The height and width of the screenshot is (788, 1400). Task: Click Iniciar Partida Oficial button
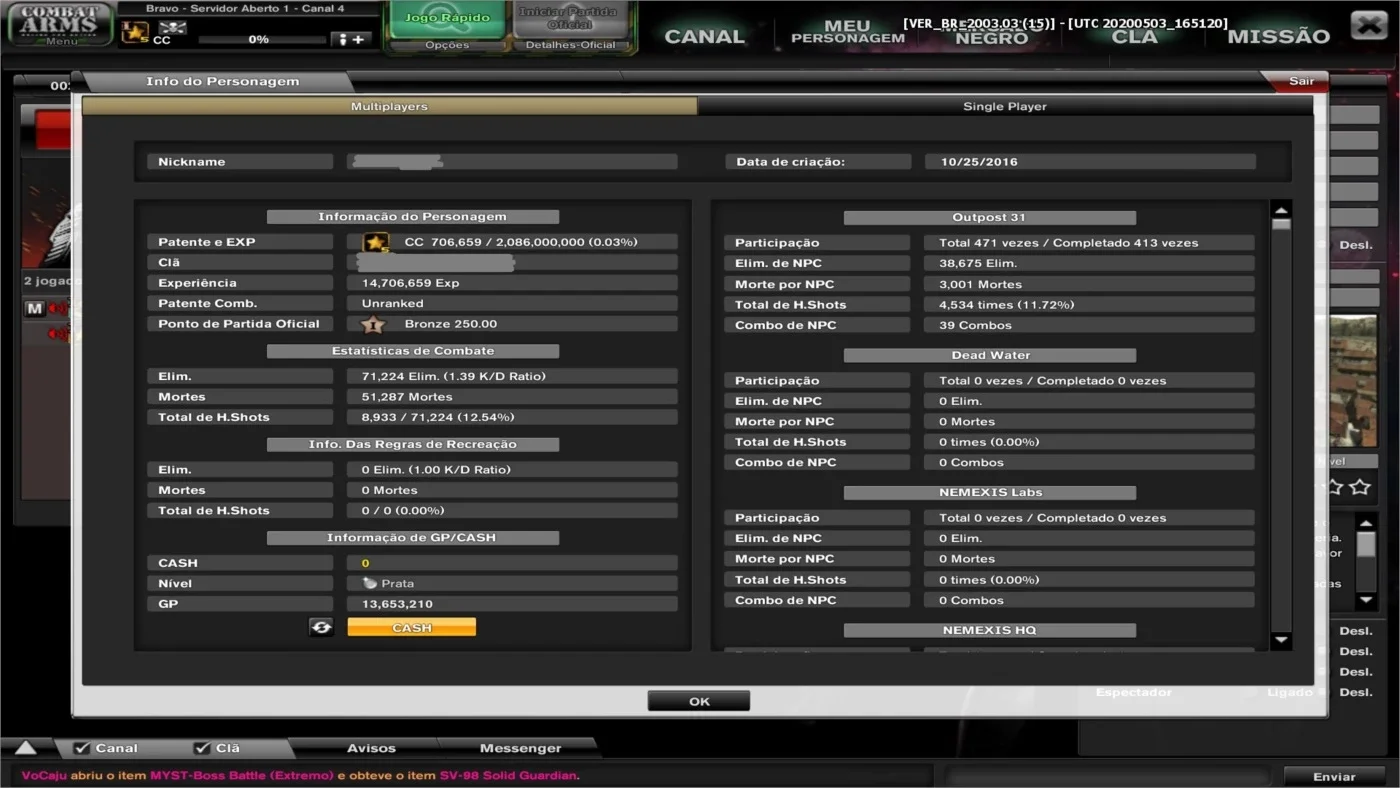[570, 18]
